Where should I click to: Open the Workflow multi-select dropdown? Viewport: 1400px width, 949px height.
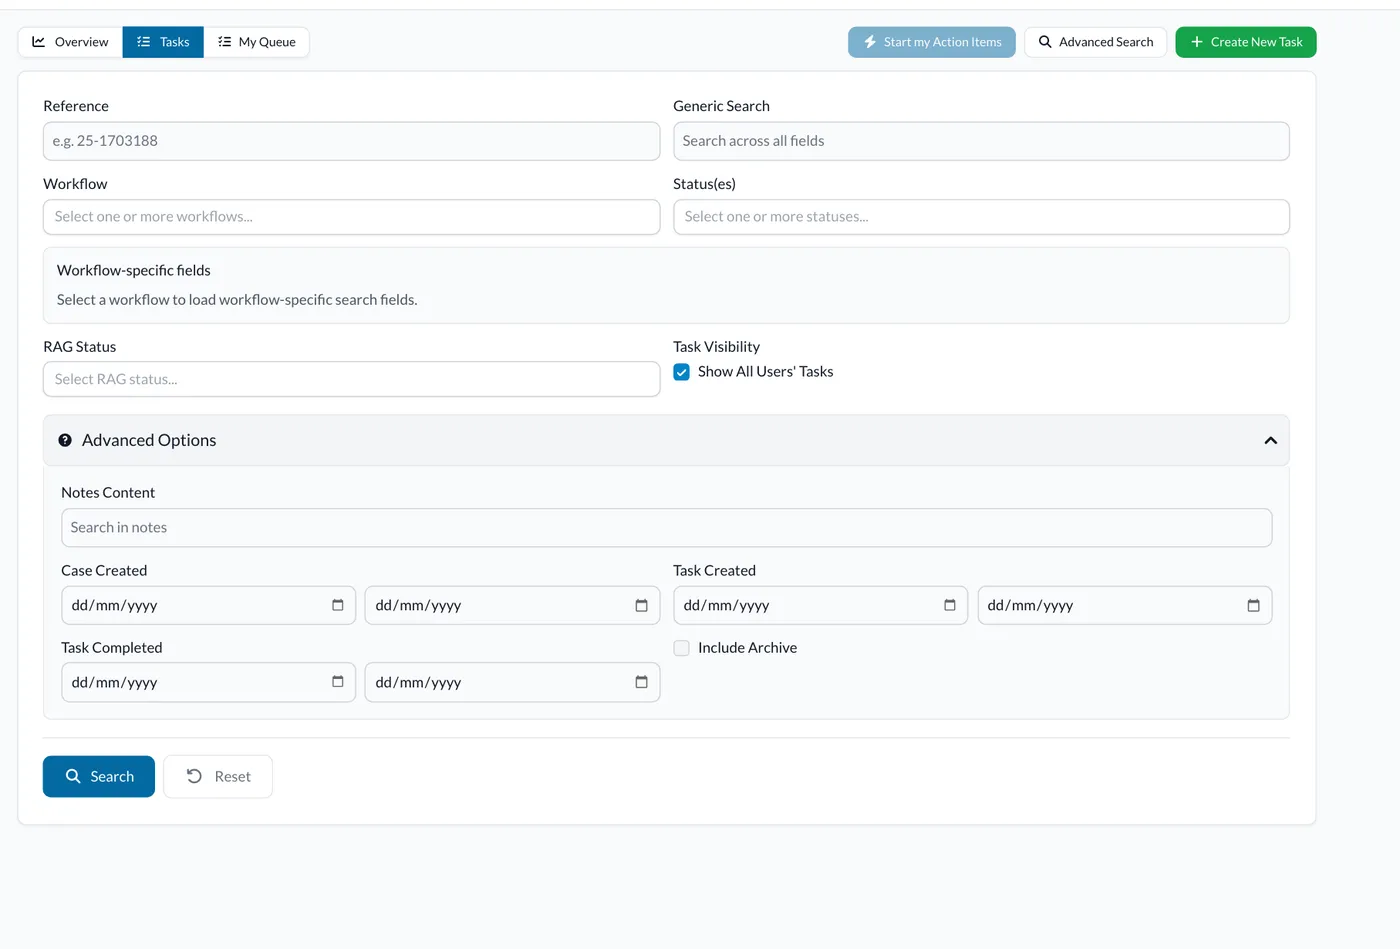351,217
